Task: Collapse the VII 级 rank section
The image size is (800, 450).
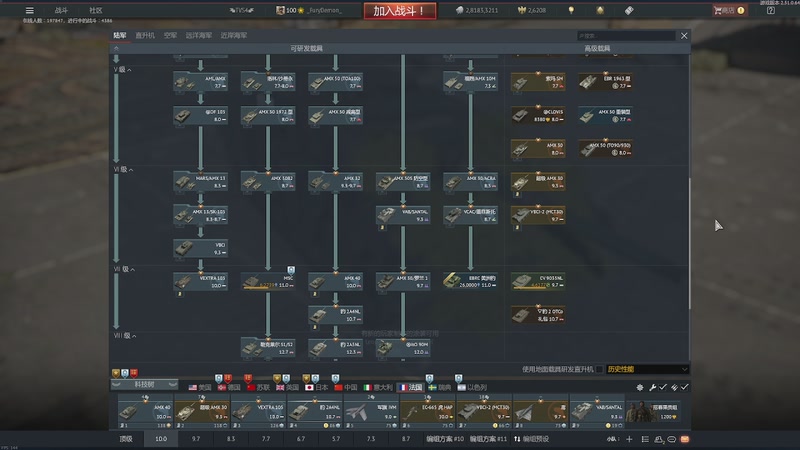Action: pyautogui.click(x=124, y=269)
